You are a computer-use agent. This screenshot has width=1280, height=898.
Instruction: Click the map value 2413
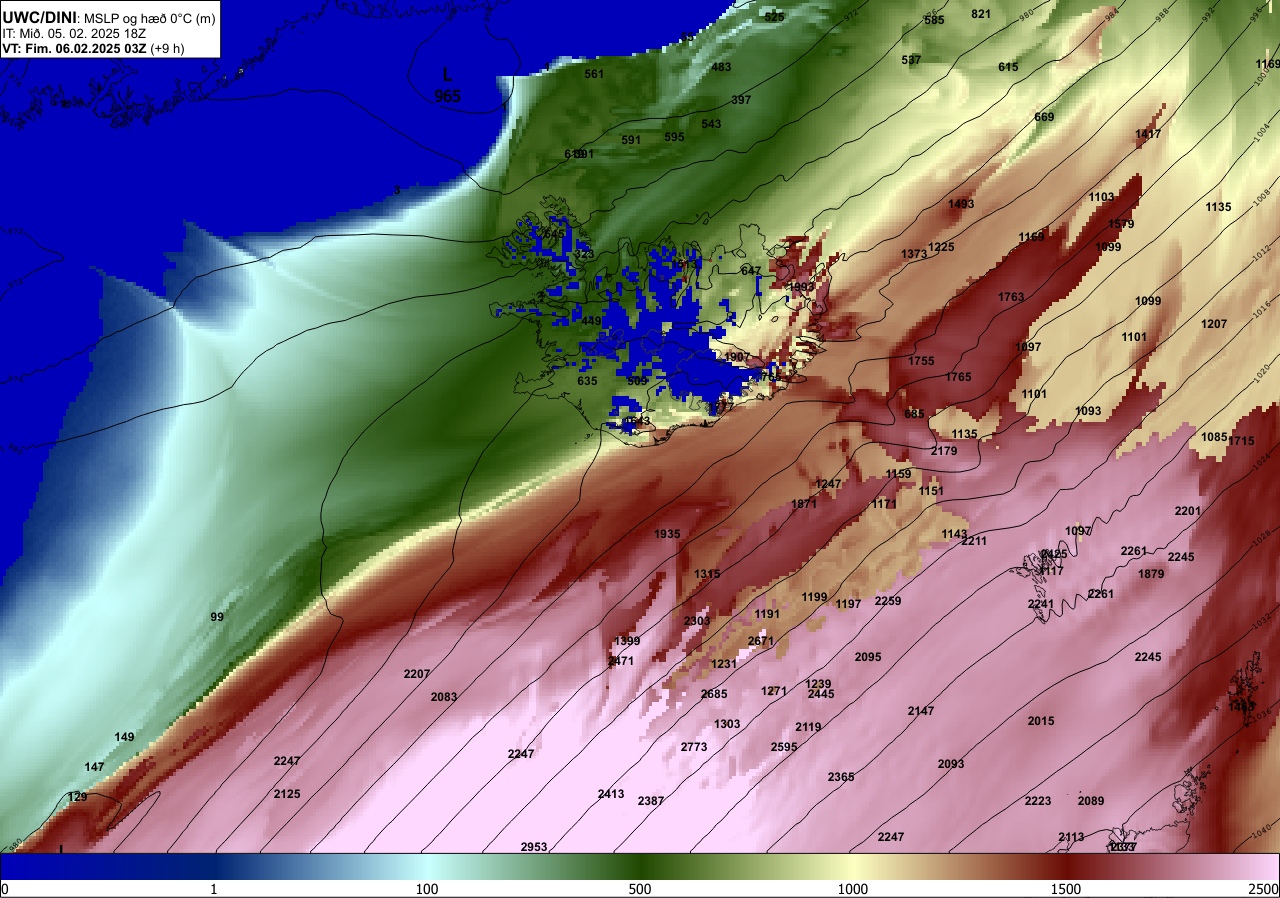tap(611, 794)
